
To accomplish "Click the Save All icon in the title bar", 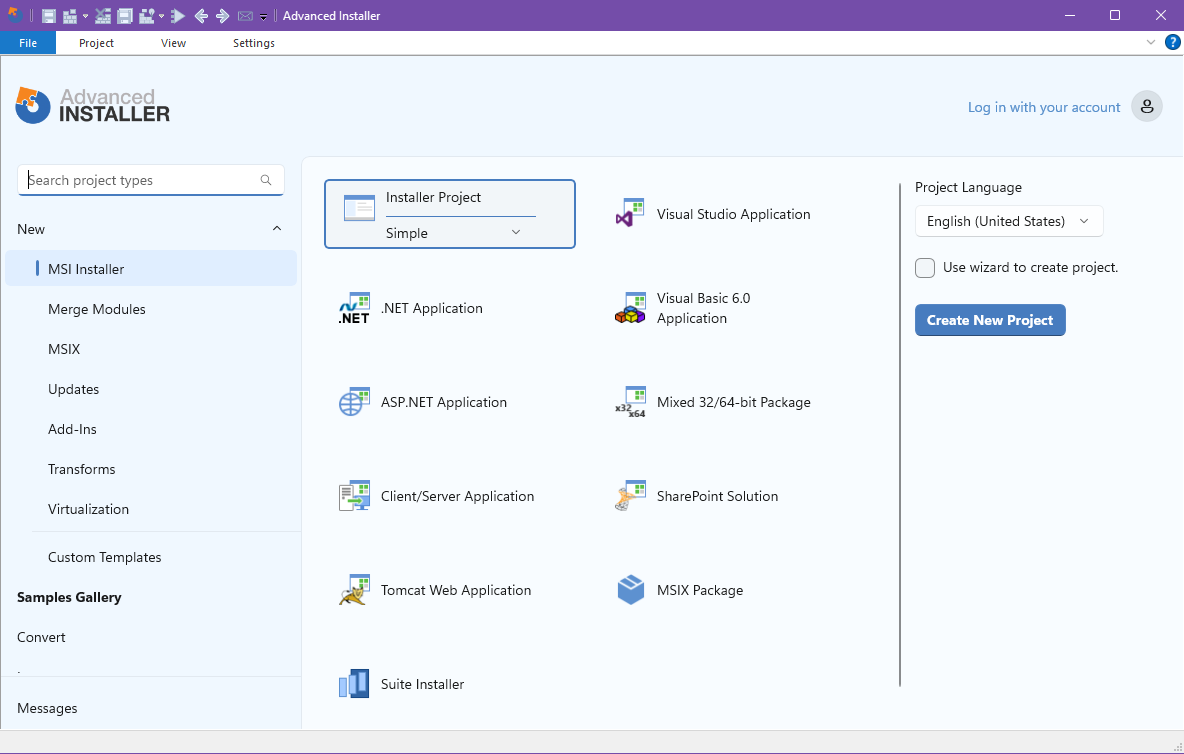I will click(125, 16).
